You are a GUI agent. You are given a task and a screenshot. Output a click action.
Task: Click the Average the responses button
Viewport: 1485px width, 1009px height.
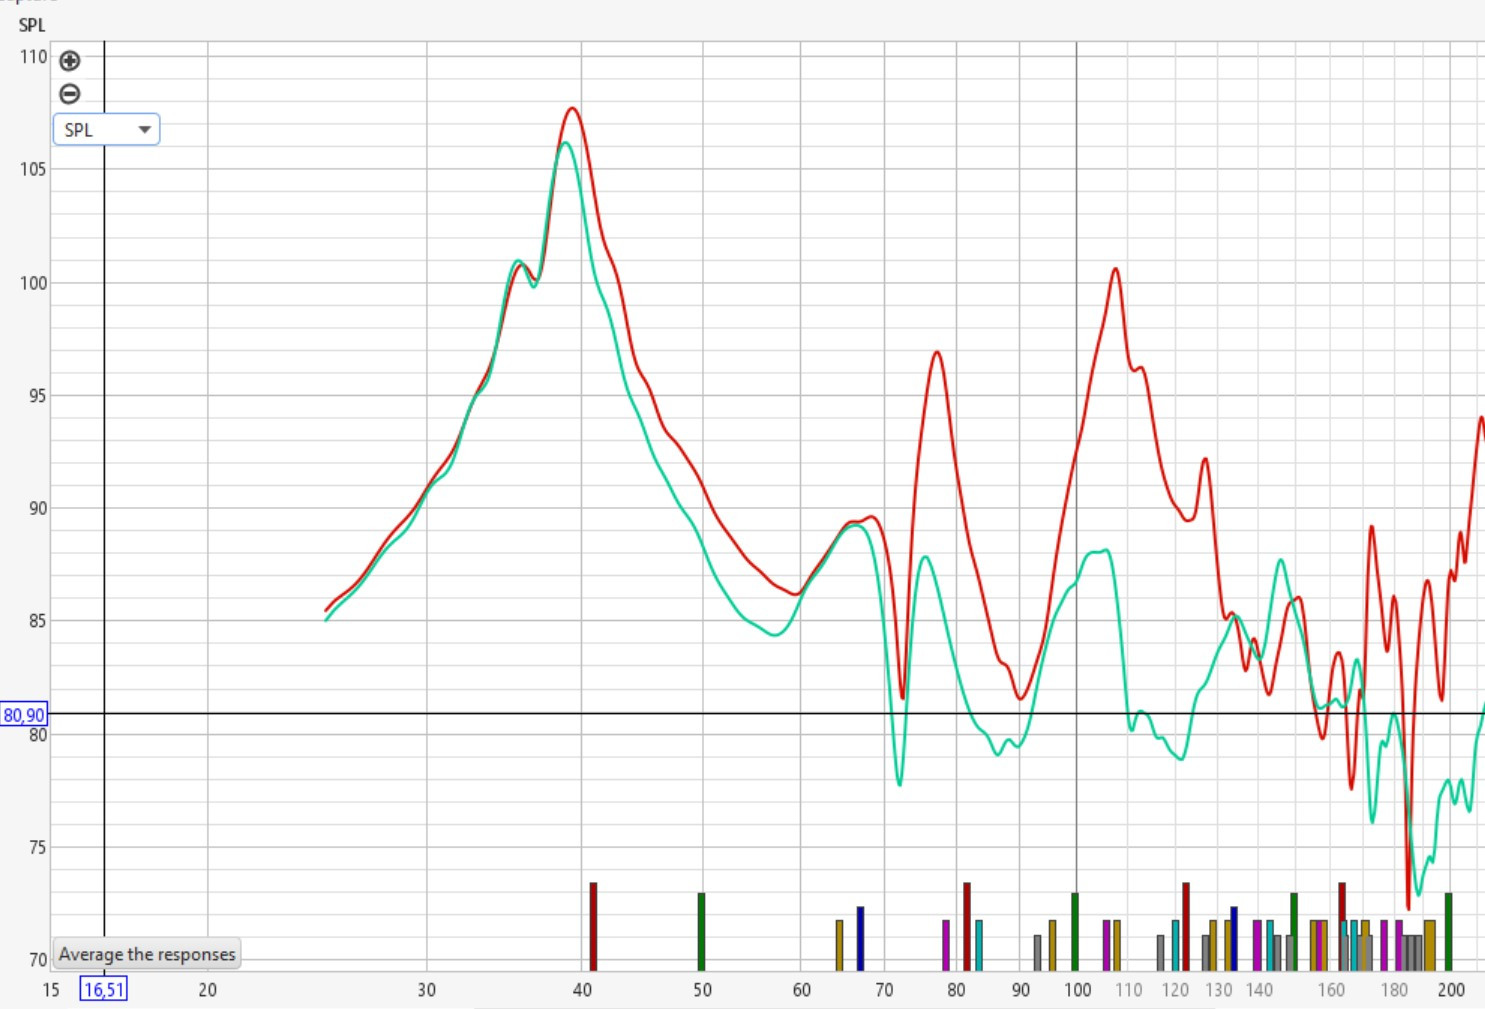(x=147, y=954)
